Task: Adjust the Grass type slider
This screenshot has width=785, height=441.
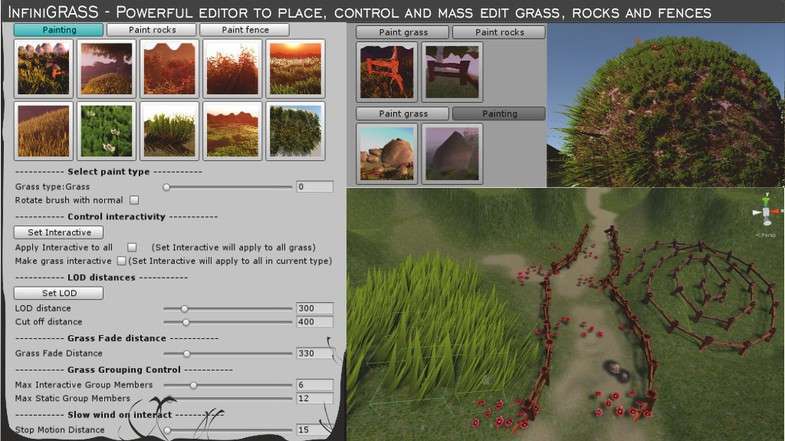Action: pos(228,187)
